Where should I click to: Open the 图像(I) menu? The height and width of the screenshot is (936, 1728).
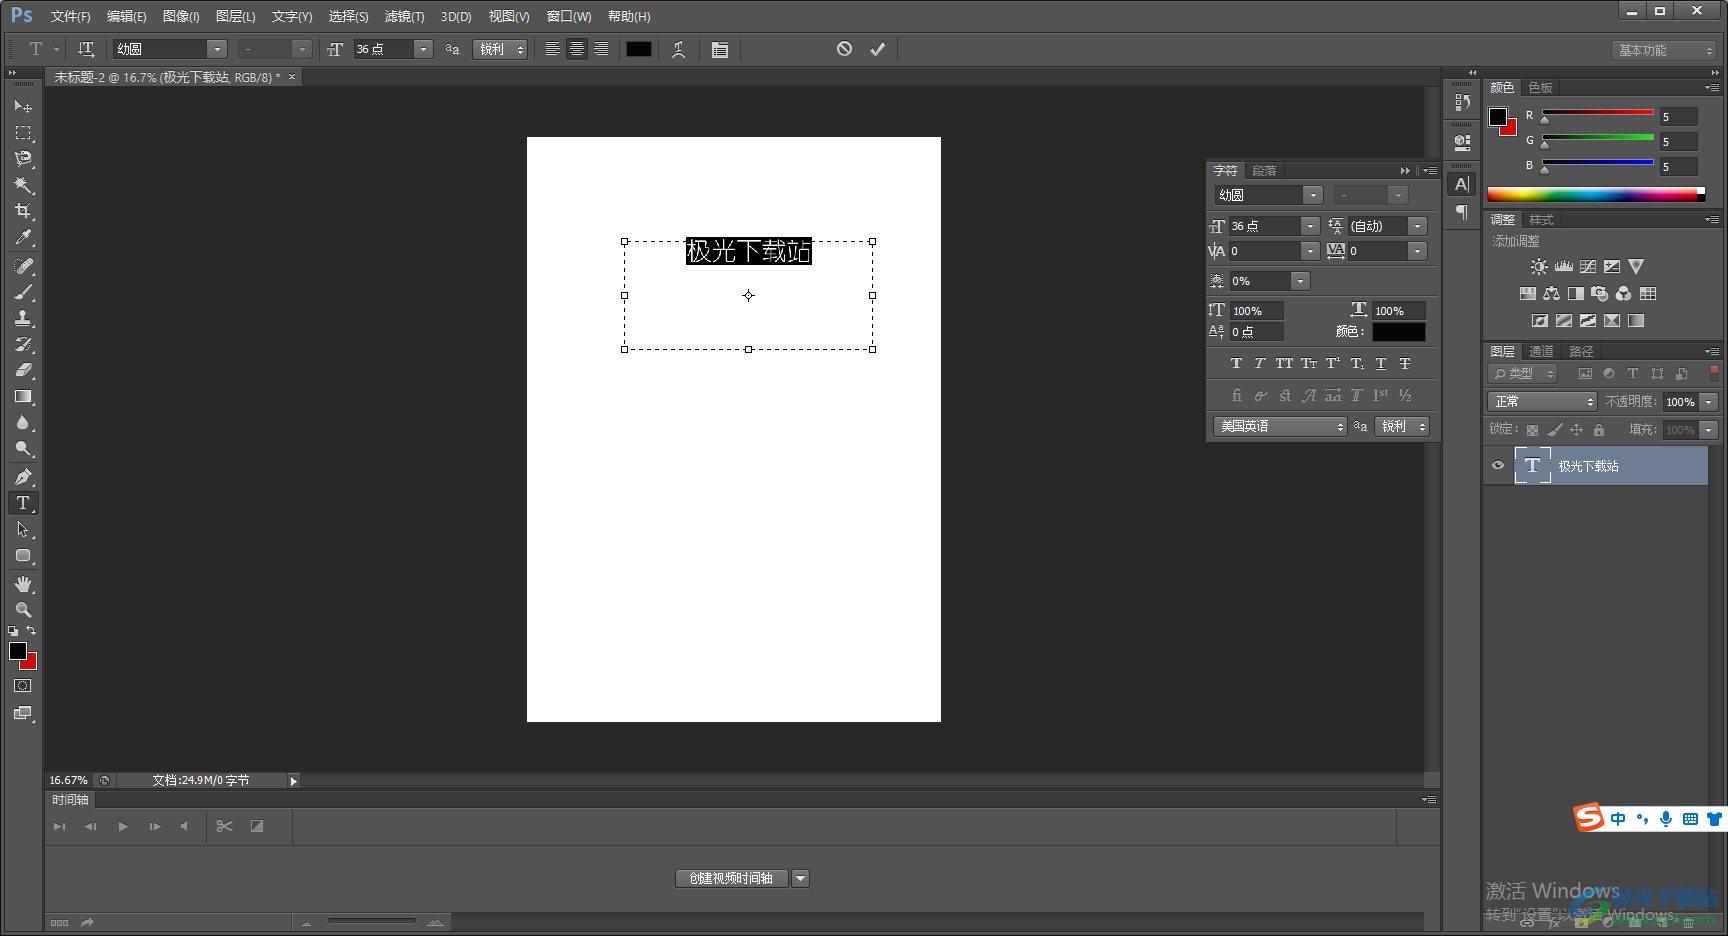coord(181,16)
